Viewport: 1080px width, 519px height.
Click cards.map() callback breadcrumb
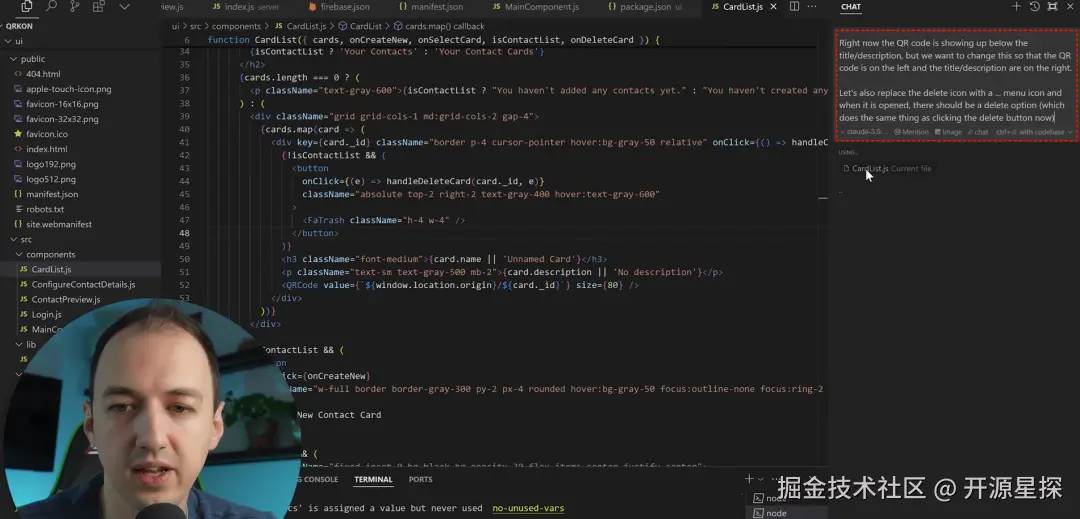point(439,26)
